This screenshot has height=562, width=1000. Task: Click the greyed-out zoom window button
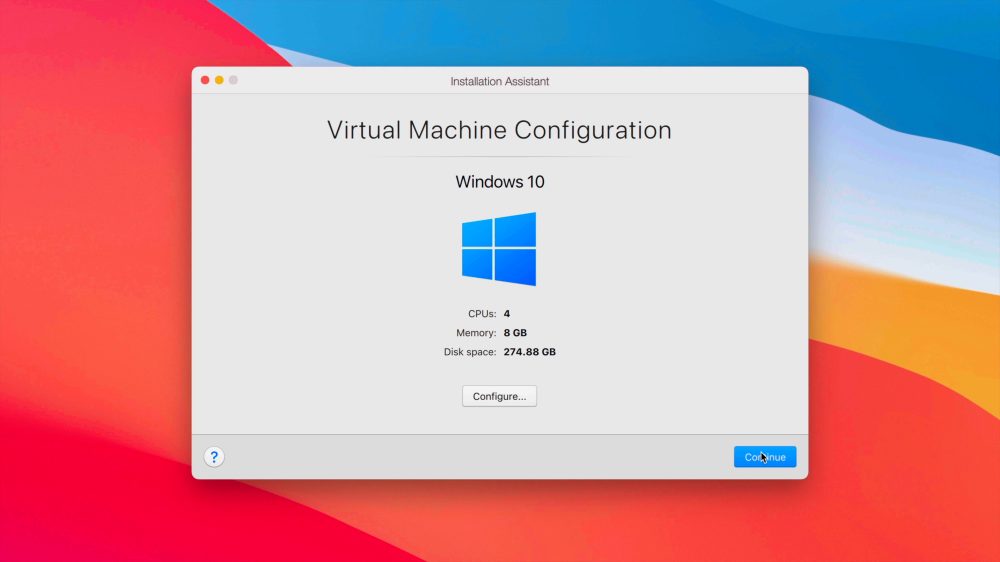click(x=233, y=80)
